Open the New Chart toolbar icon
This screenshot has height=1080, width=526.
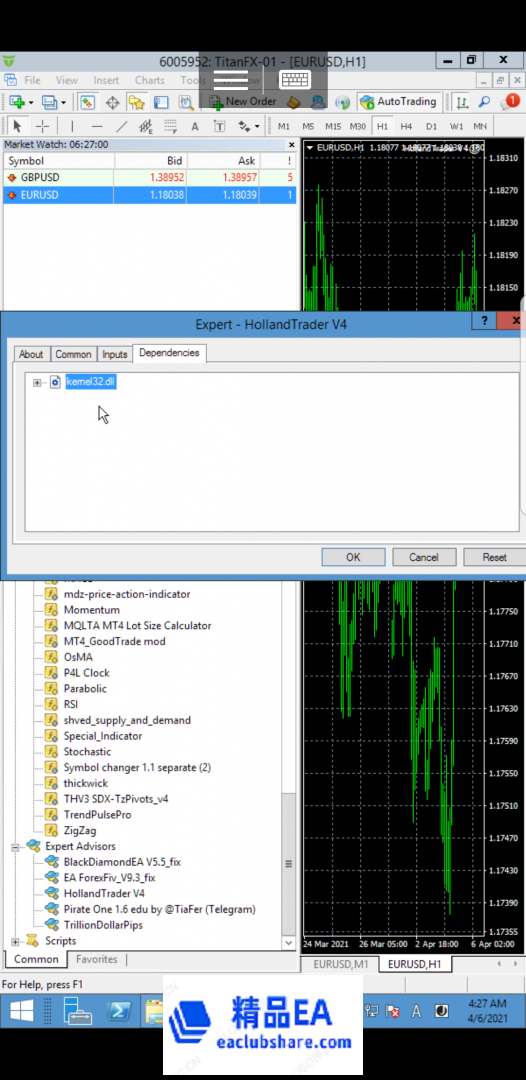[15, 102]
